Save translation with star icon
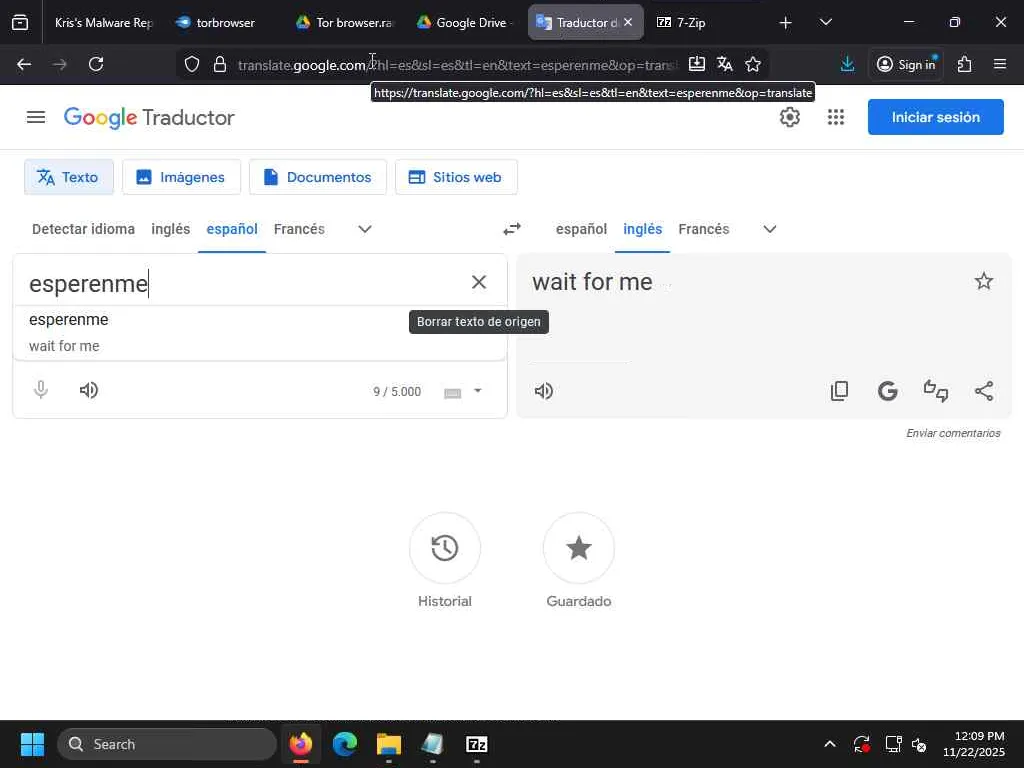 click(984, 281)
